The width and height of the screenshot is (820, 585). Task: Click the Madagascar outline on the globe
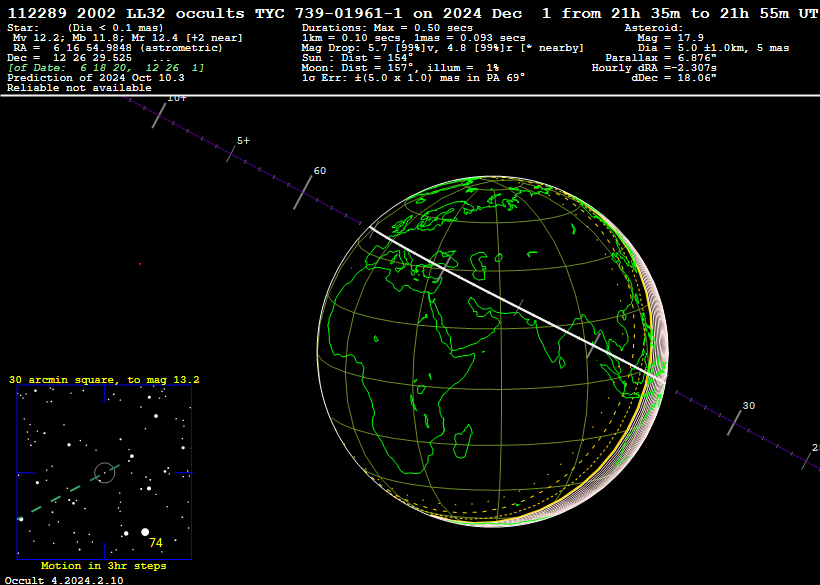click(463, 441)
